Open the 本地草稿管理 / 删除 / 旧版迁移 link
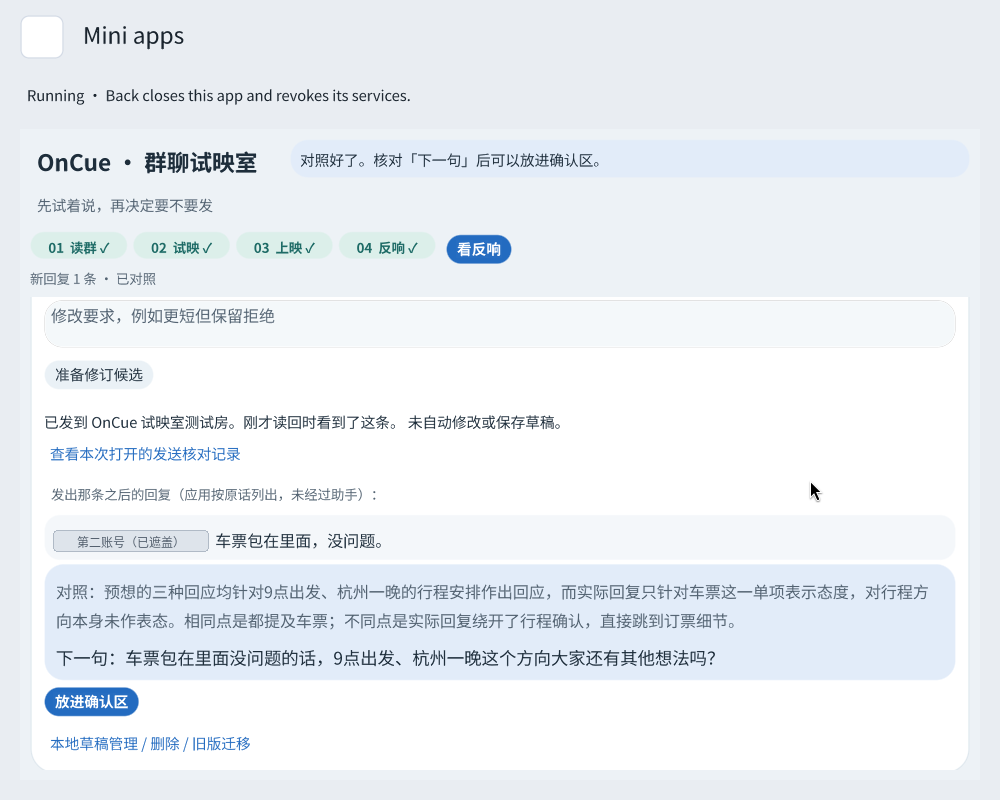This screenshot has height=800, width=1000. (151, 744)
